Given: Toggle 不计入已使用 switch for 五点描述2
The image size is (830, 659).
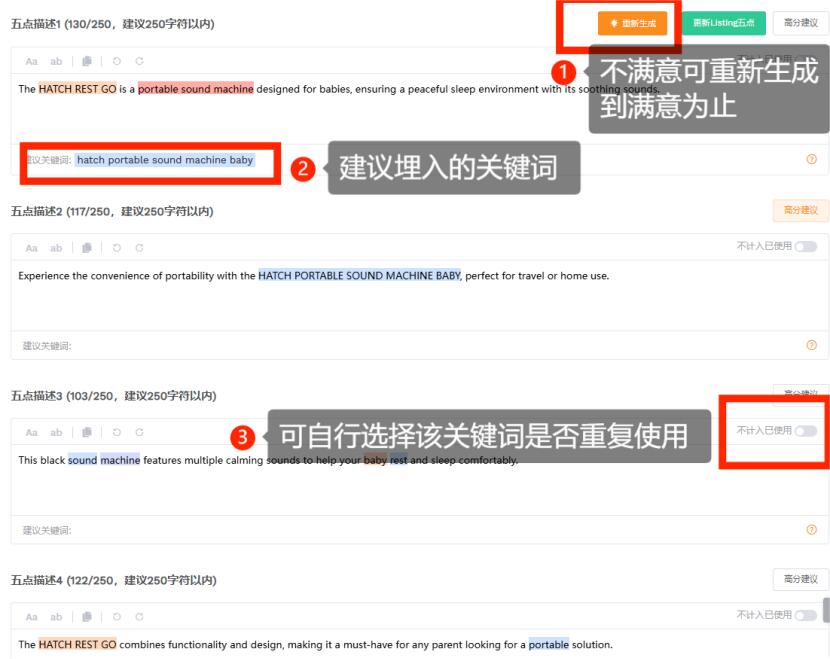Looking at the screenshot, I should (x=806, y=246).
